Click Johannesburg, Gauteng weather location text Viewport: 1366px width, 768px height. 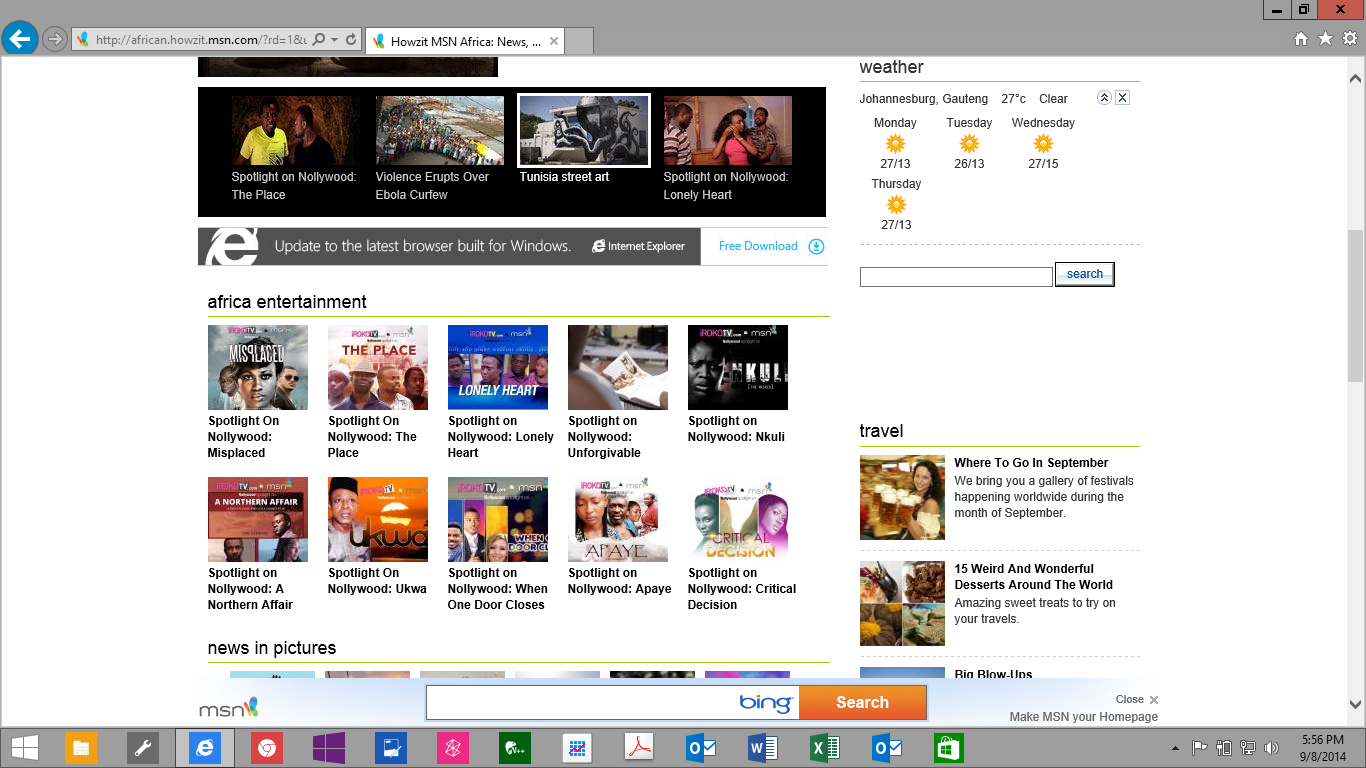pos(924,99)
